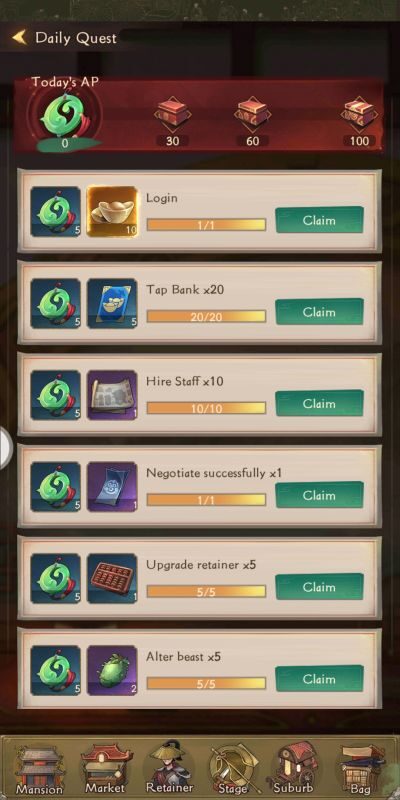Open the 60 AP reward chest
This screenshot has height=800, width=400.
coord(253,113)
